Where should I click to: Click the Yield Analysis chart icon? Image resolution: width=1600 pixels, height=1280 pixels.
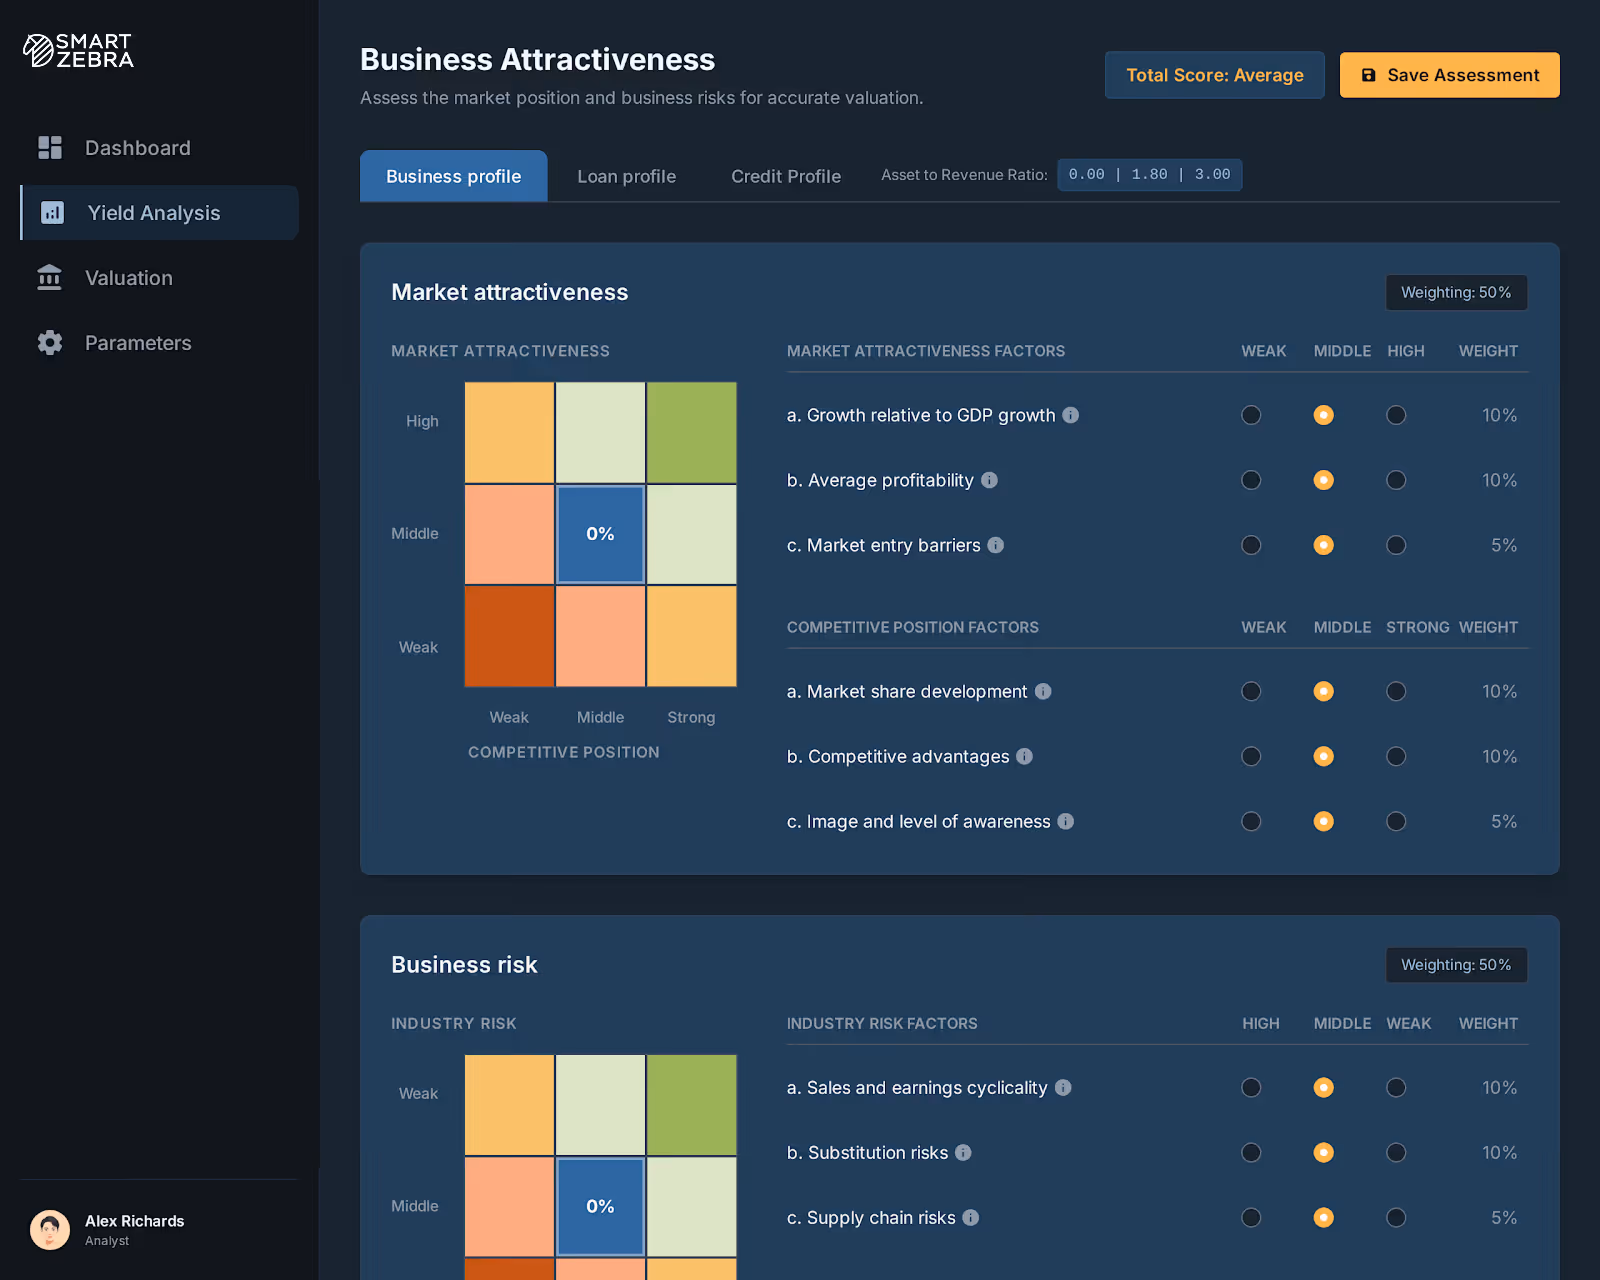pos(52,213)
